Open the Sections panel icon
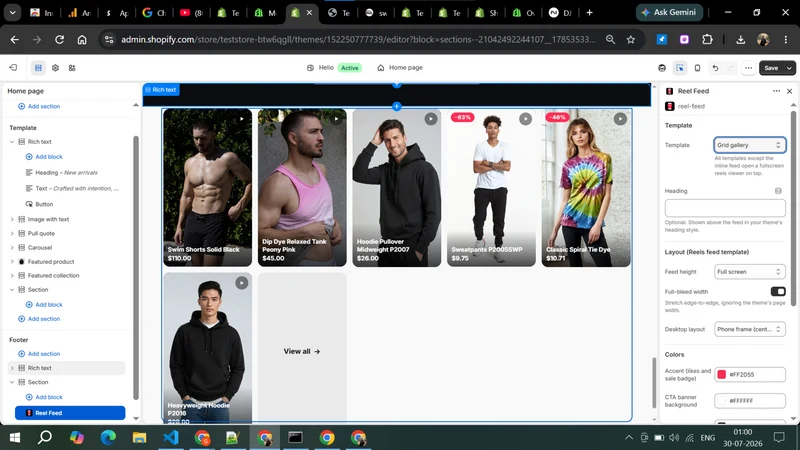800x450 pixels. [38, 67]
